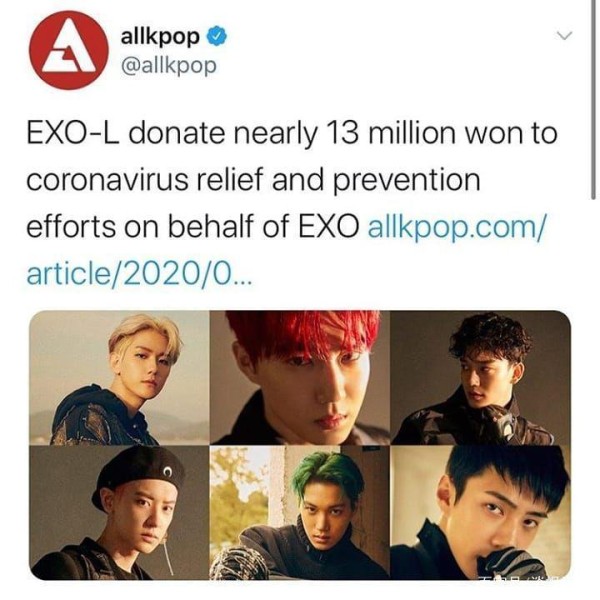
Task: View photo of the curly dark-haired member
Action: coord(481,378)
